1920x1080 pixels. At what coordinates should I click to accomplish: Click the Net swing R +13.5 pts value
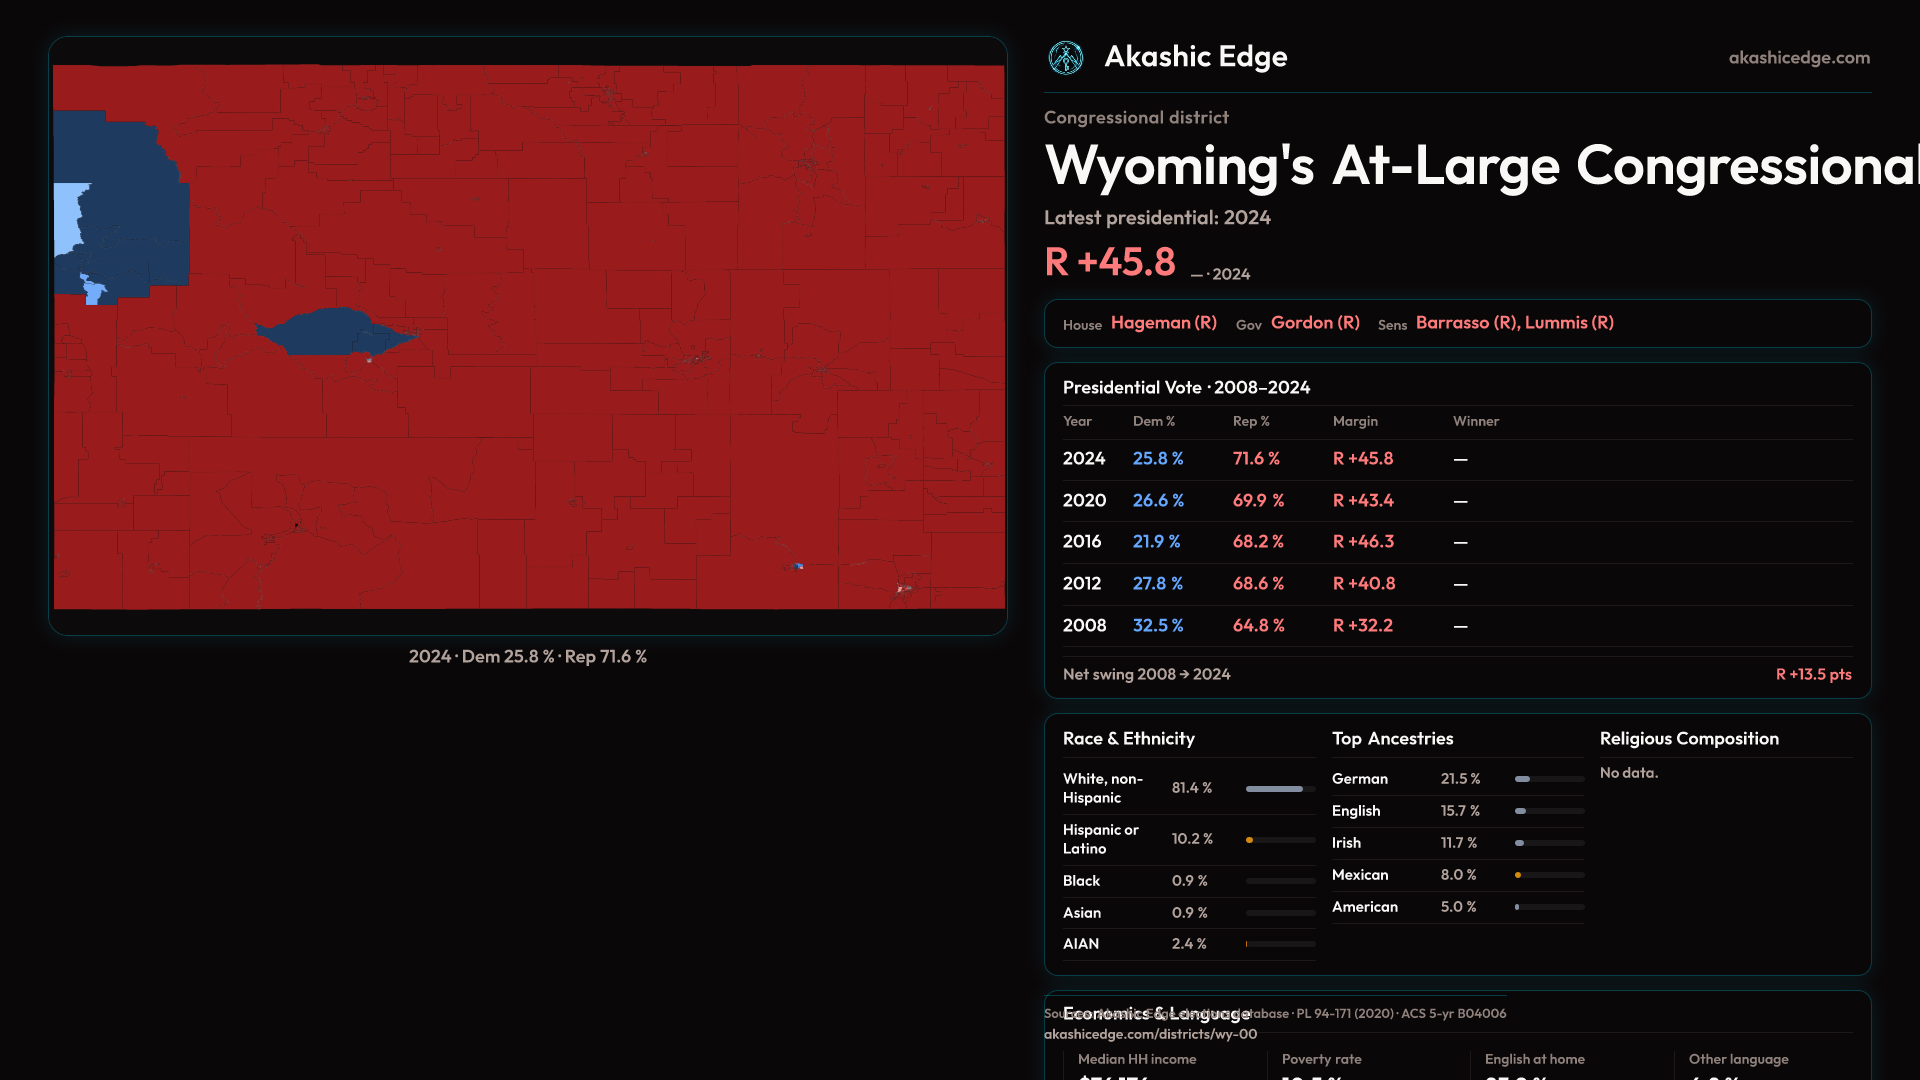click(x=1812, y=675)
